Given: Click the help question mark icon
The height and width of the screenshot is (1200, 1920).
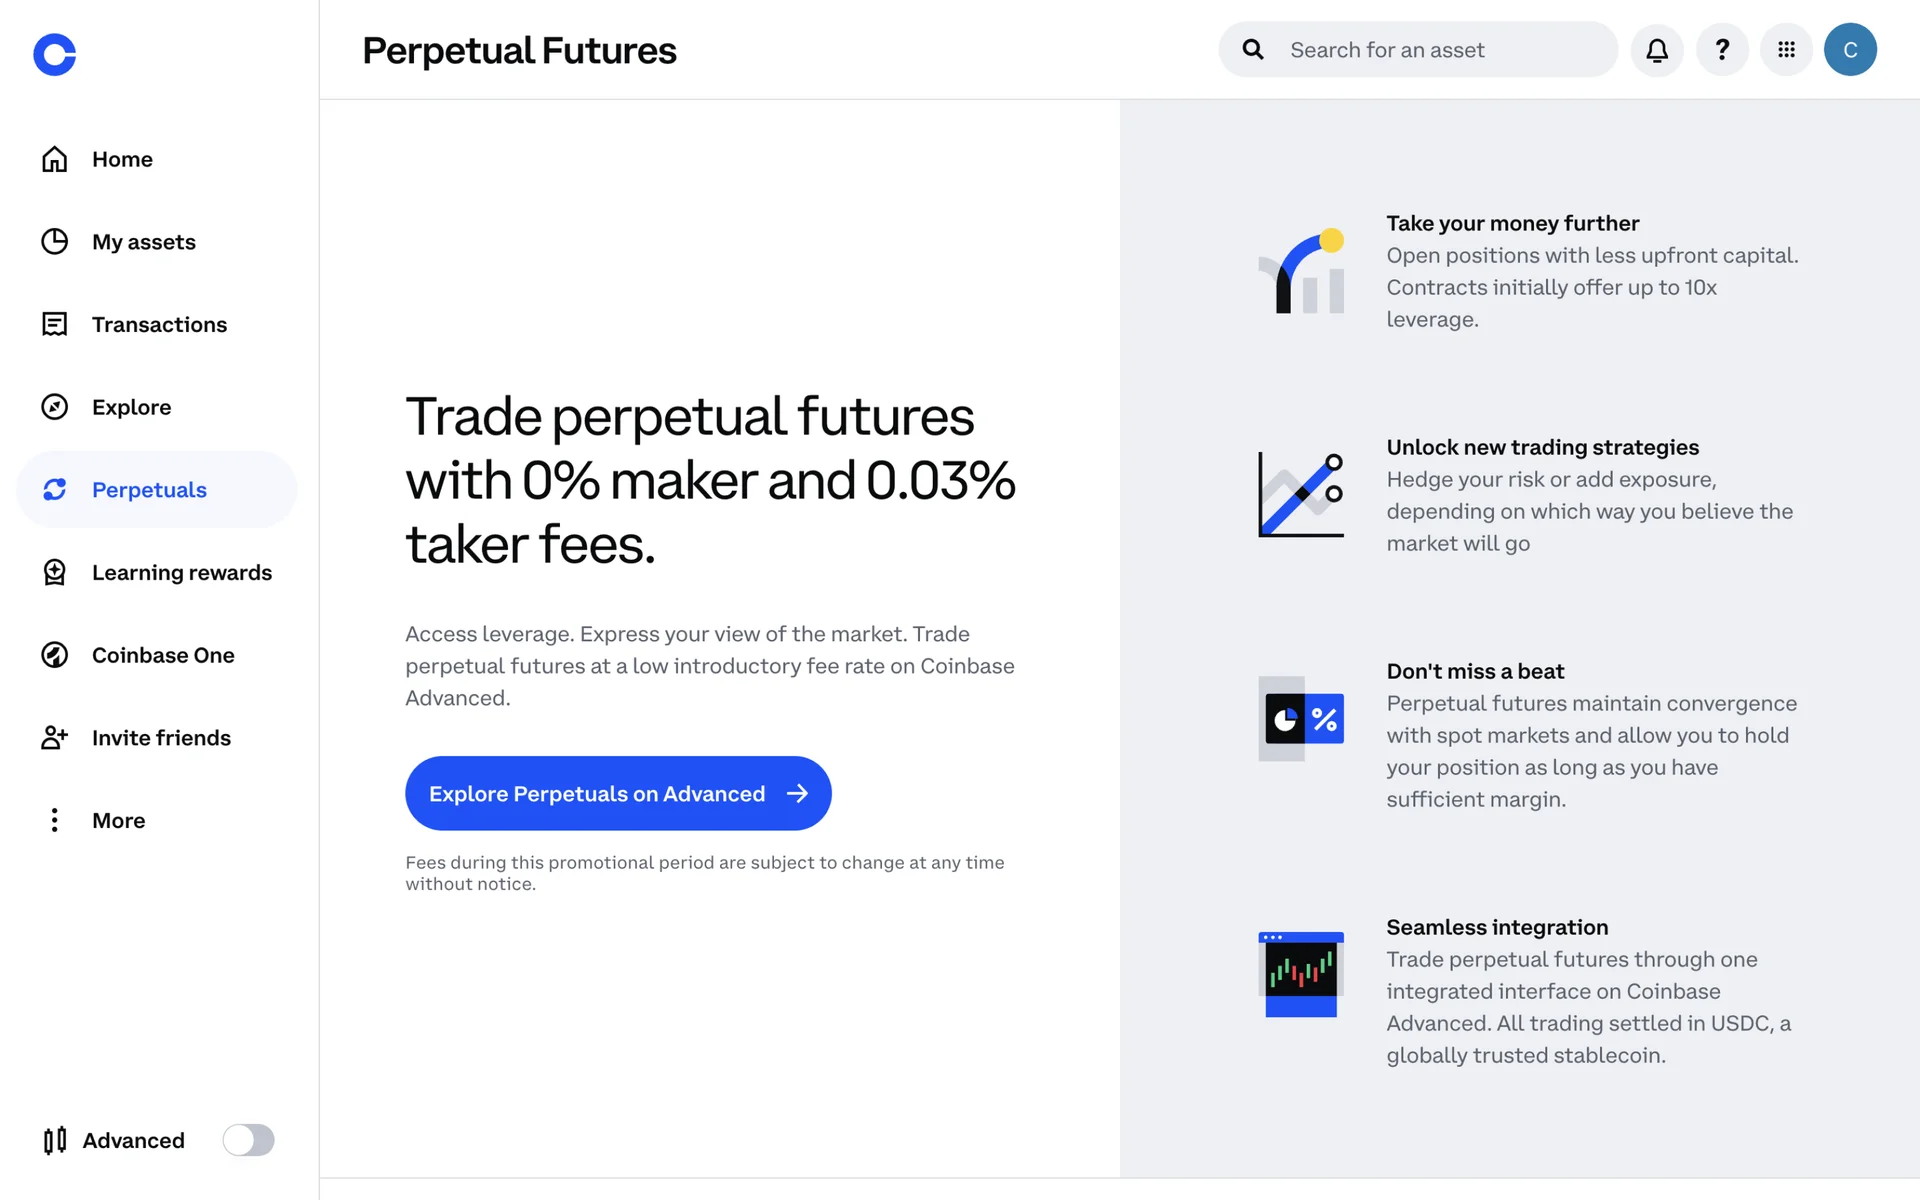Looking at the screenshot, I should pos(1722,50).
